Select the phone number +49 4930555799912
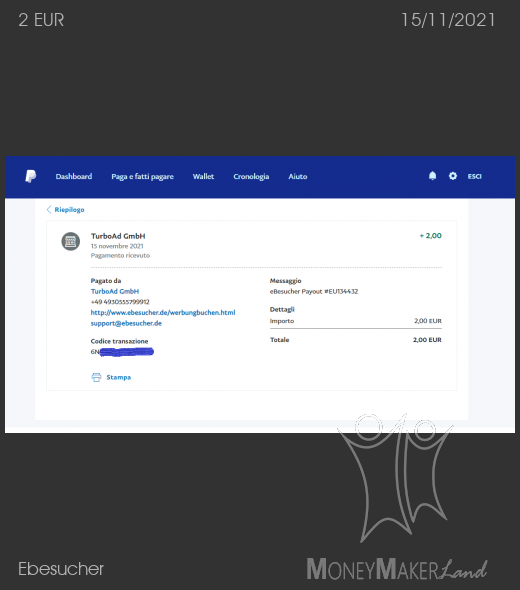 point(120,302)
